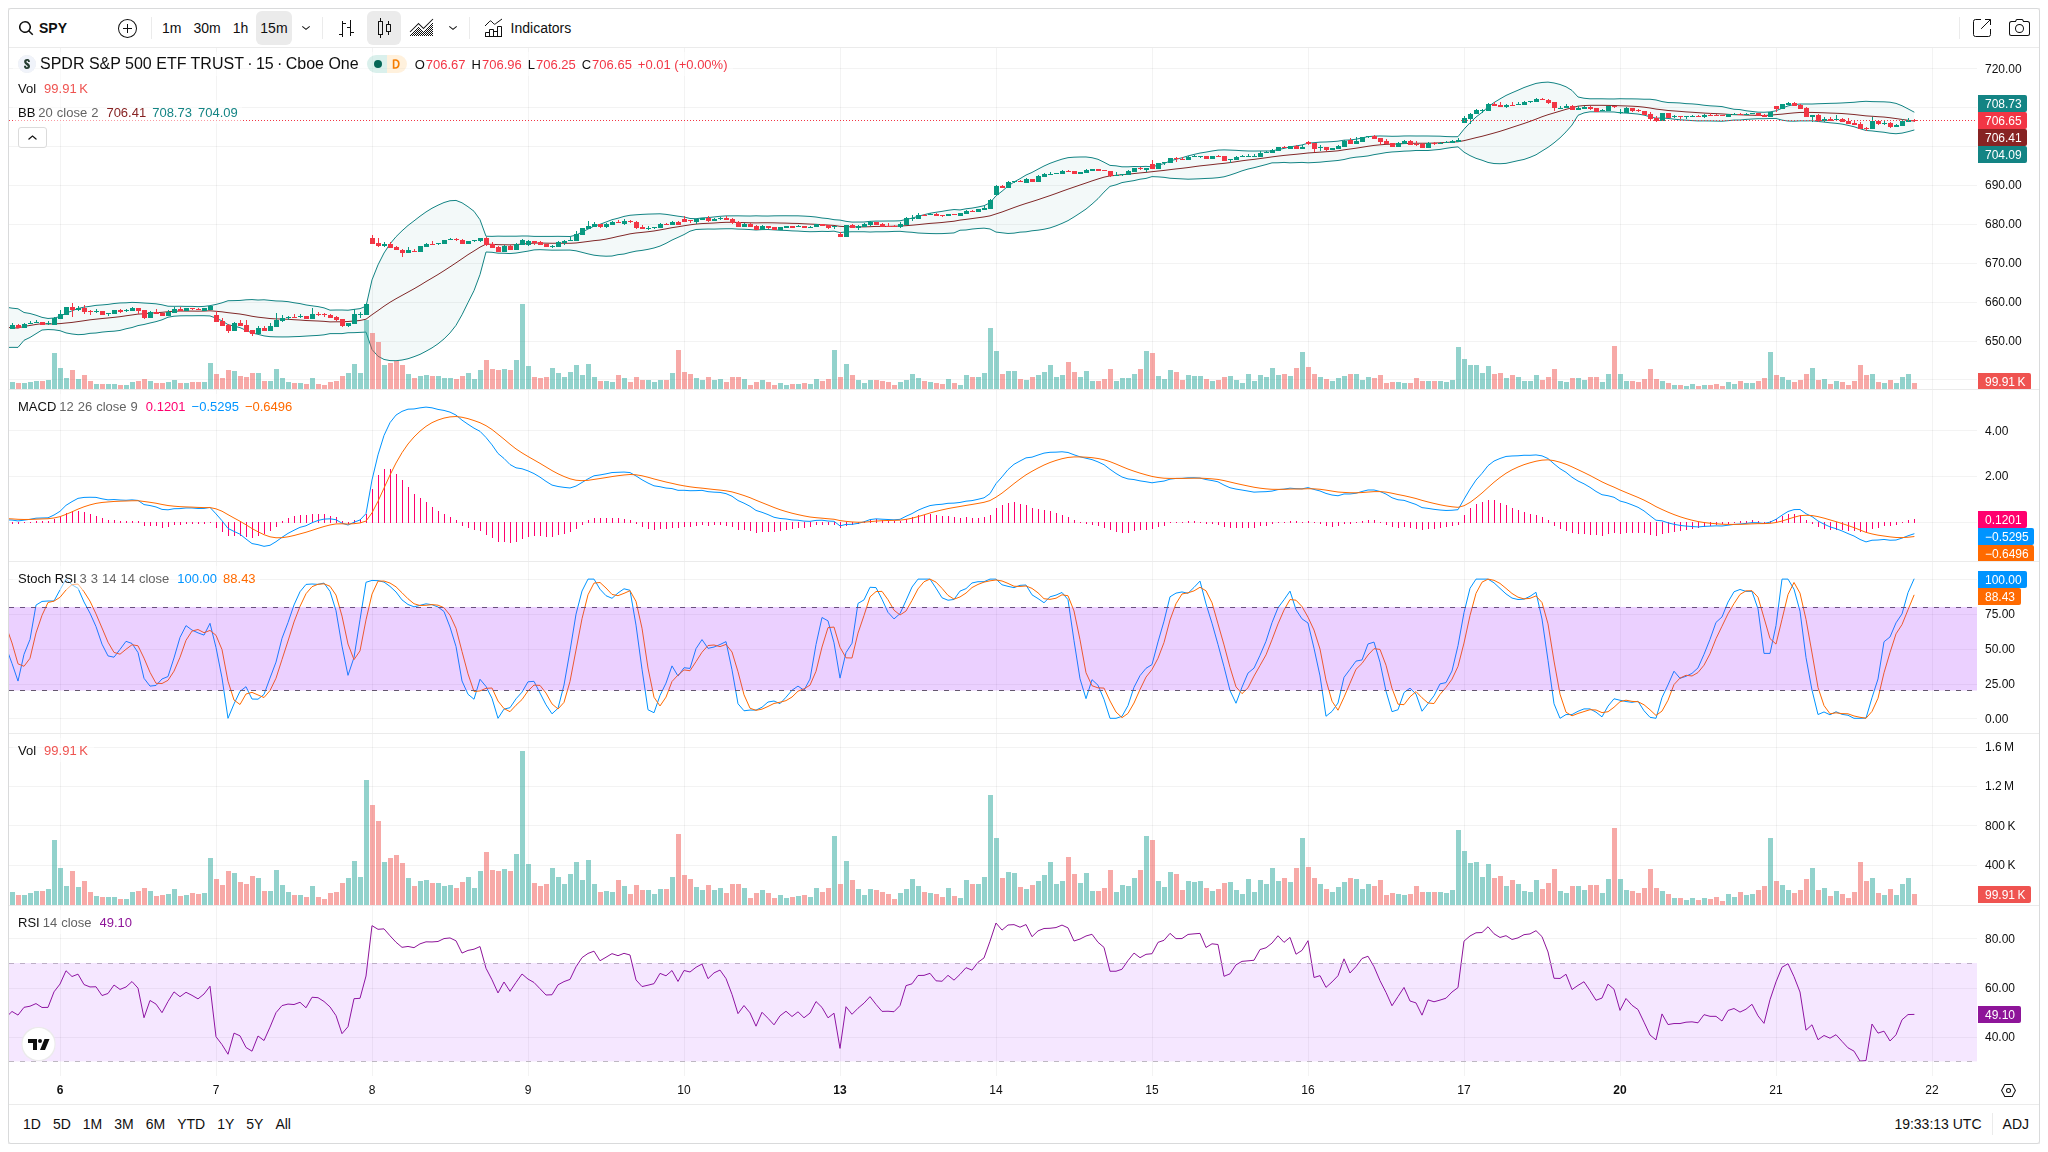
Task: Open the chart style dropdown arrow
Action: point(453,28)
